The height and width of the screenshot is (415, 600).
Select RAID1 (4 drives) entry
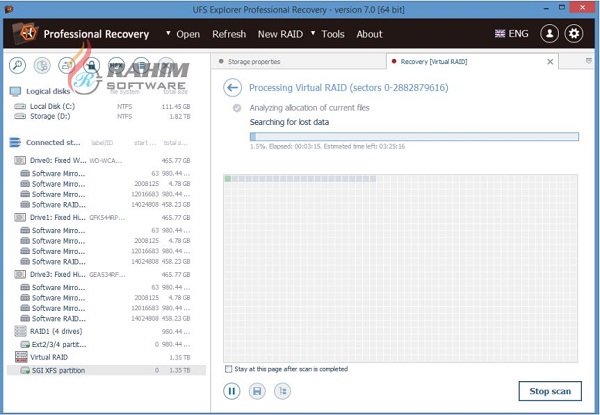click(102, 331)
